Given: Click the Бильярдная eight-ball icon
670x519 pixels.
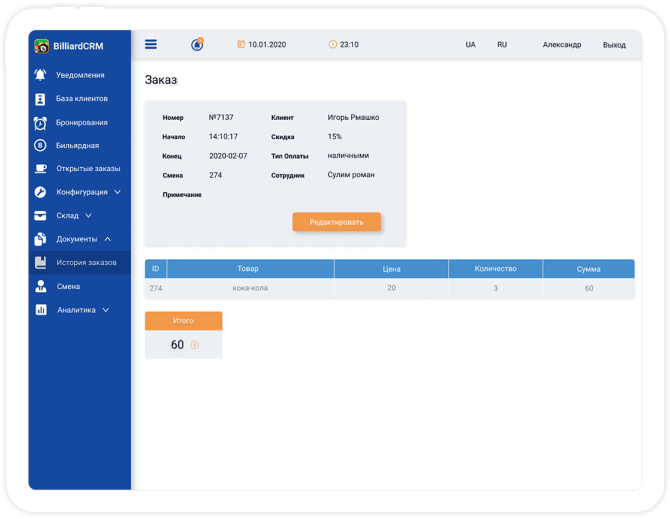Looking at the screenshot, I should (40, 146).
